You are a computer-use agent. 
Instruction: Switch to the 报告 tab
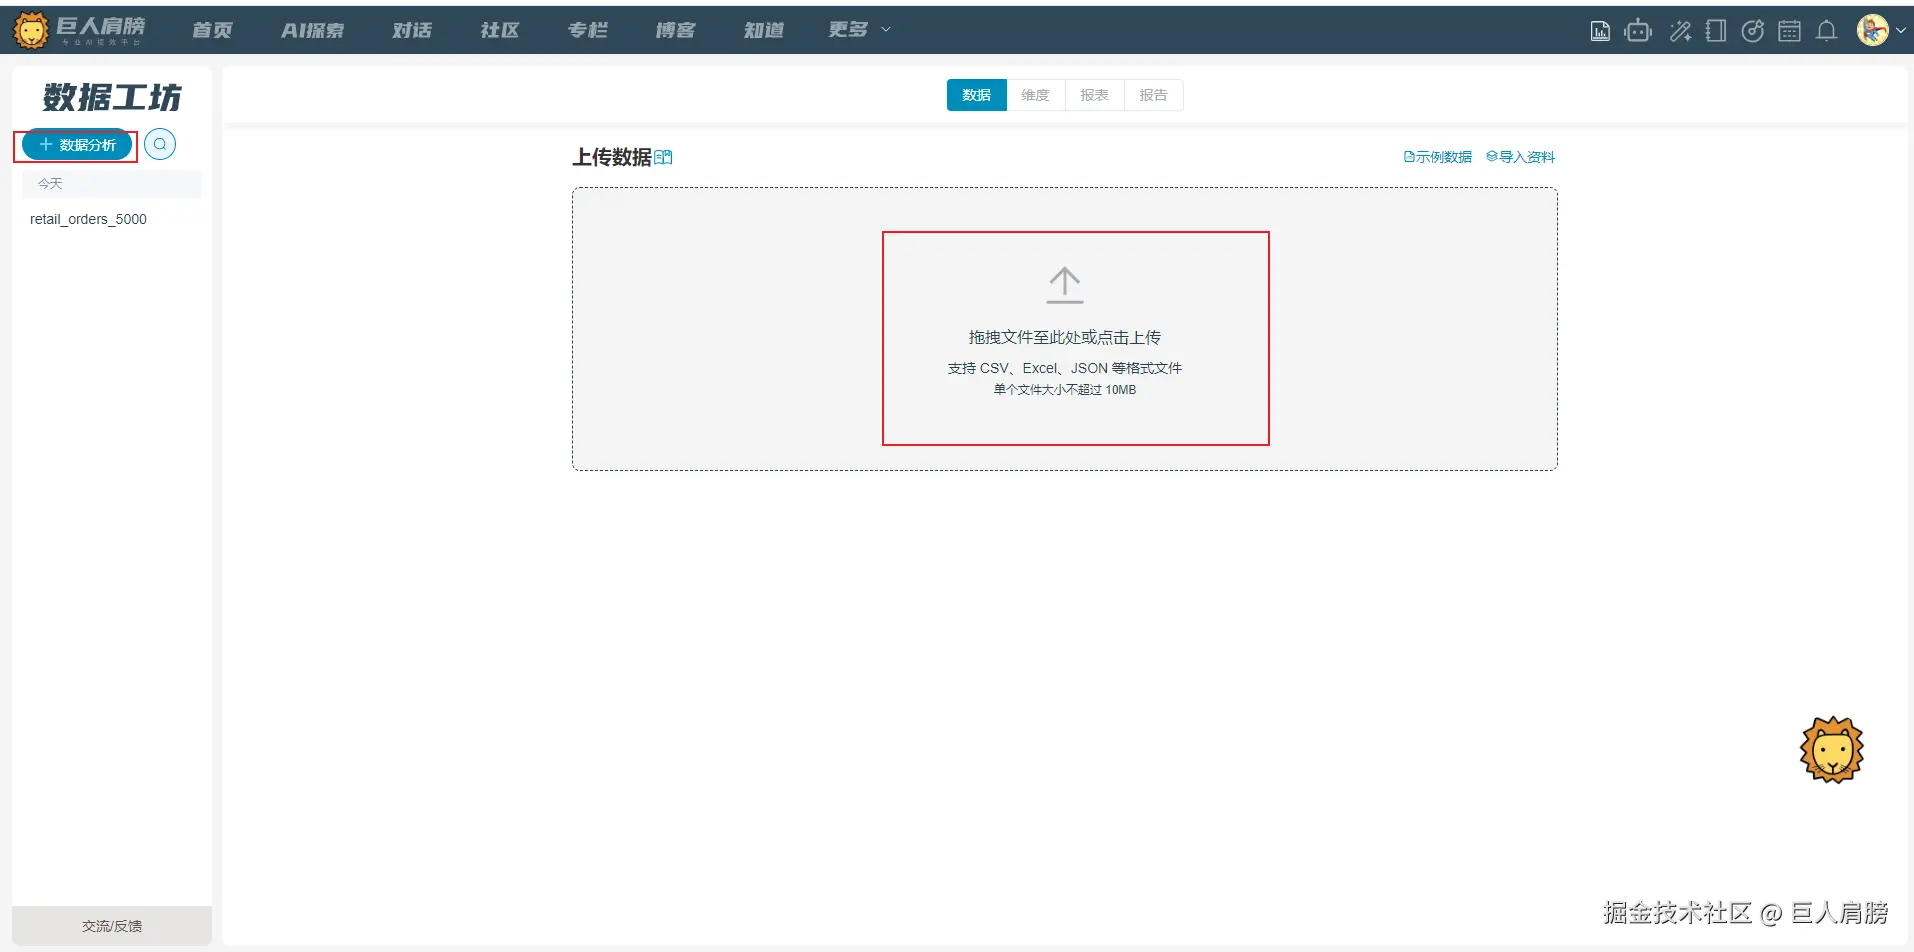point(1154,95)
